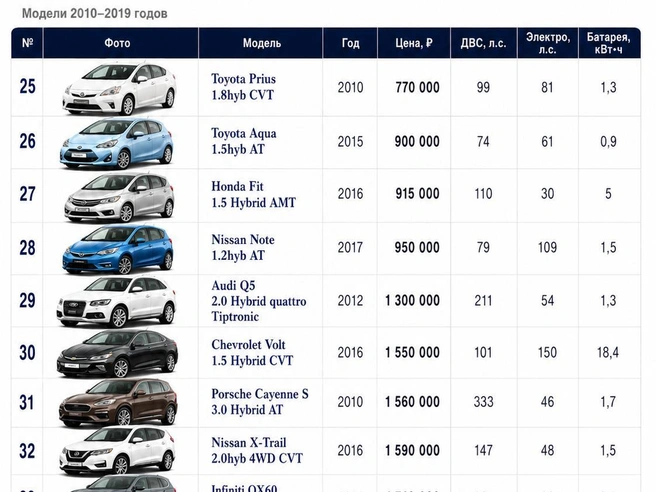Click row number 27
This screenshot has width=656, height=492.
(27, 194)
